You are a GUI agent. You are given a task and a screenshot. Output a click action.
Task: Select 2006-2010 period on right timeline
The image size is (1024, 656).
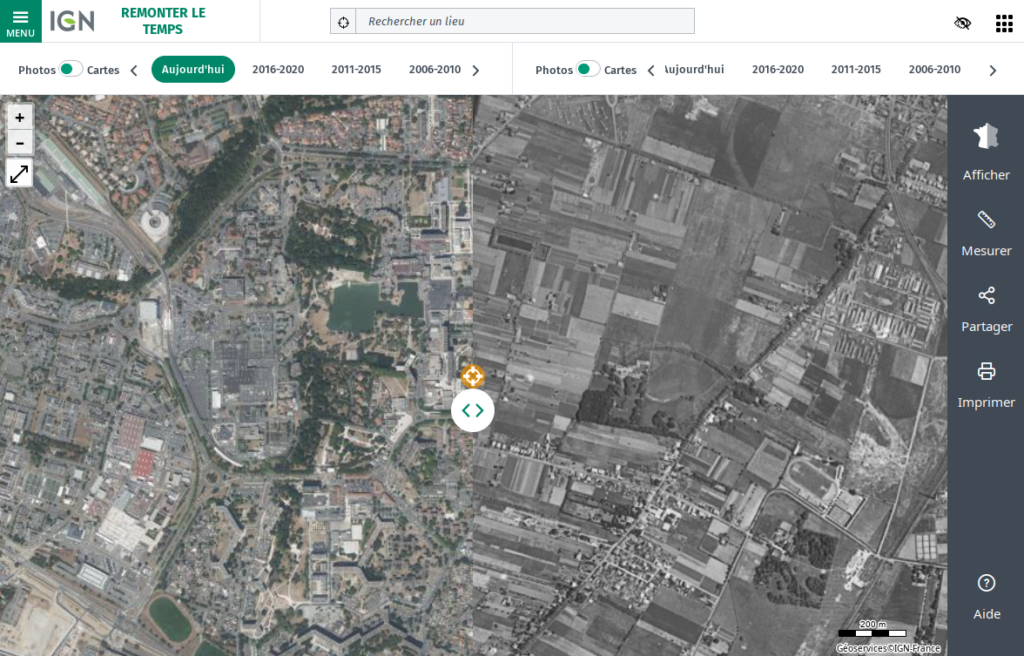tap(934, 70)
